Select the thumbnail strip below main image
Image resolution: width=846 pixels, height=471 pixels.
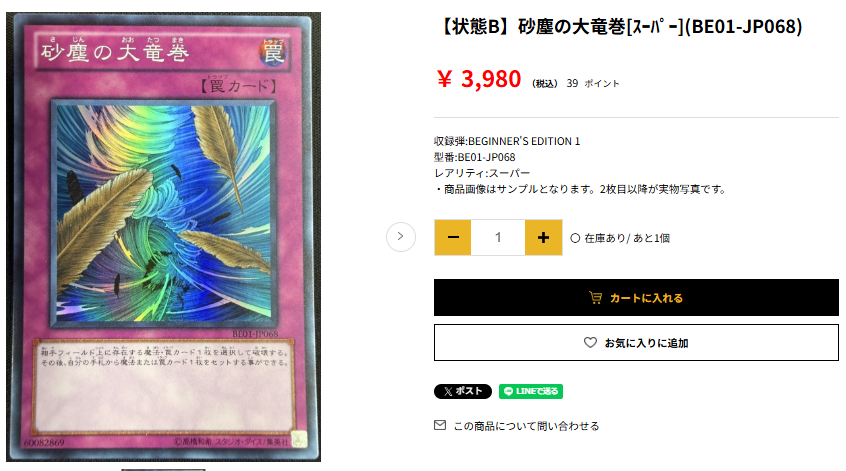(x=163, y=469)
